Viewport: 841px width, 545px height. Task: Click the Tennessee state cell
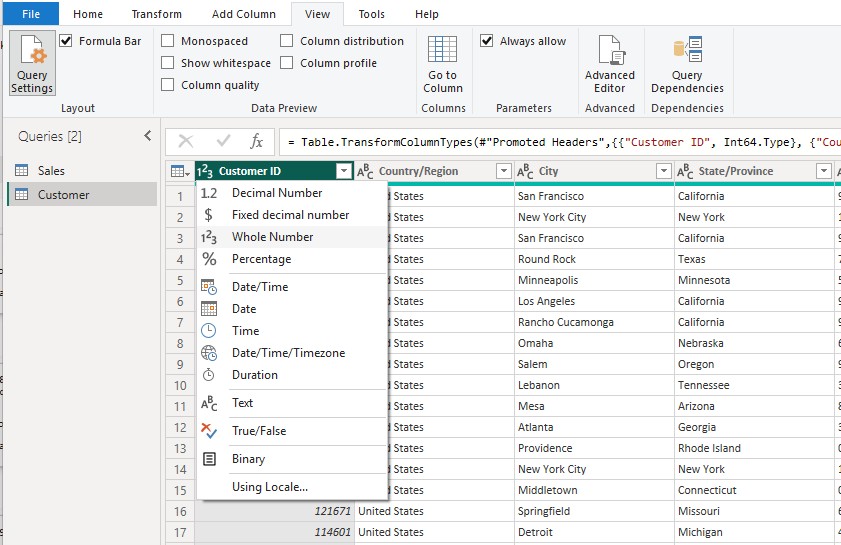[754, 385]
